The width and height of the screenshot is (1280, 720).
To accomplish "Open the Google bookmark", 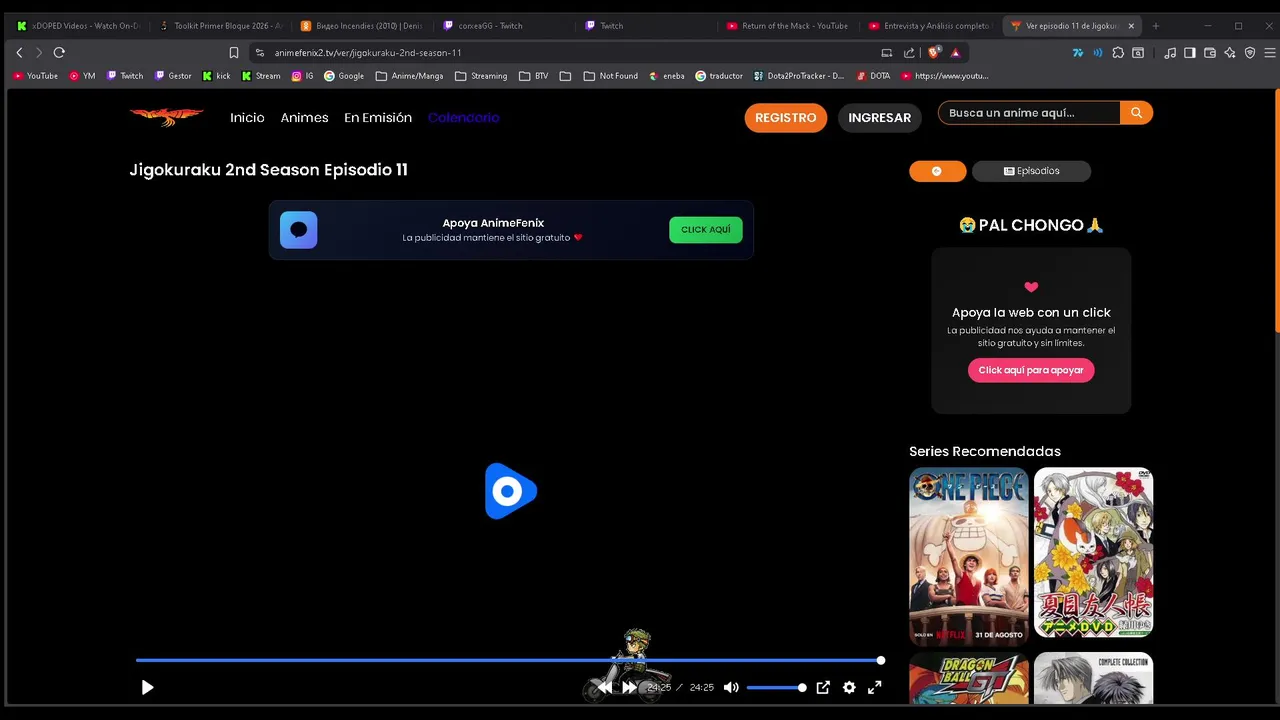I will click(x=343, y=76).
